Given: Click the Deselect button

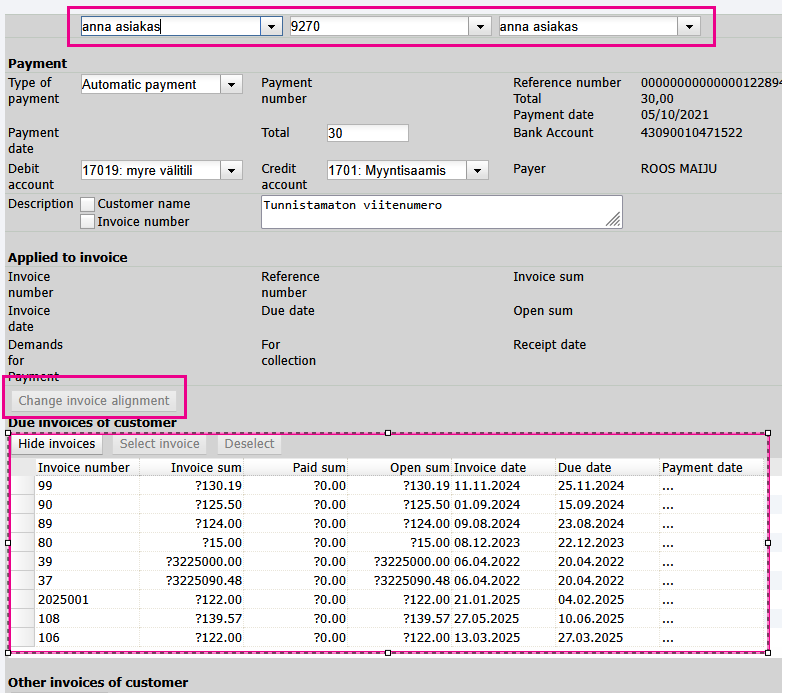Looking at the screenshot, I should [x=249, y=444].
